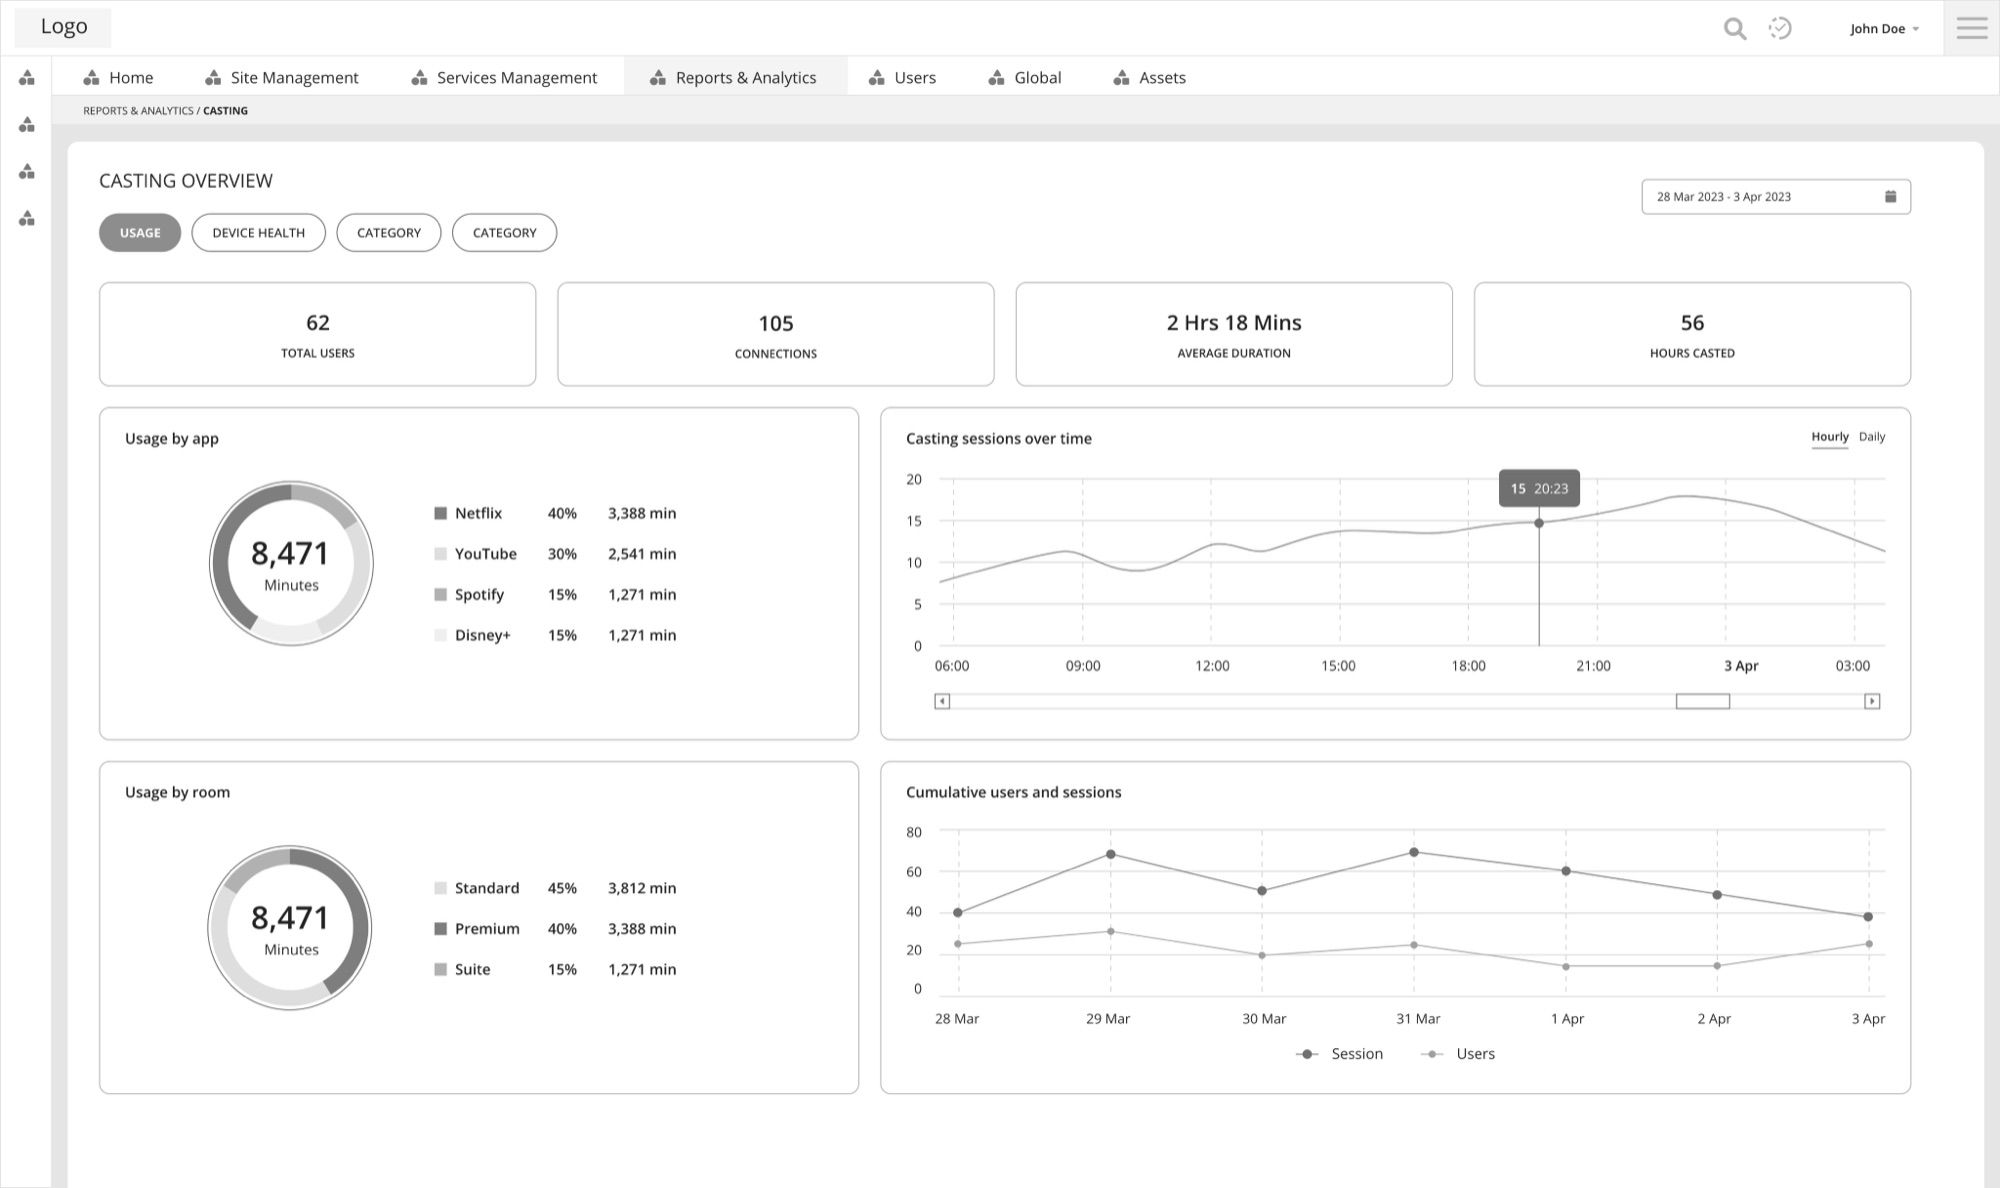The width and height of the screenshot is (2000, 1188).
Task: Select the Usage tab pill
Action: point(140,233)
